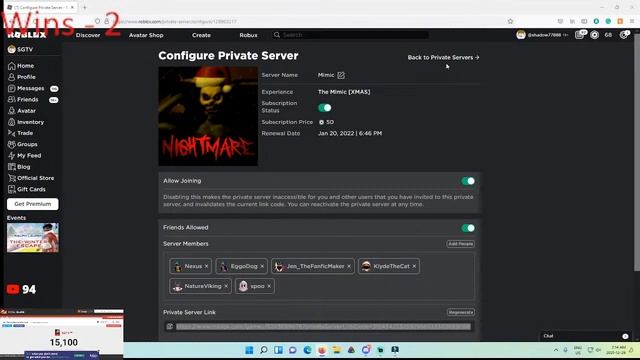Open the taskbar clock and date

[616, 350]
